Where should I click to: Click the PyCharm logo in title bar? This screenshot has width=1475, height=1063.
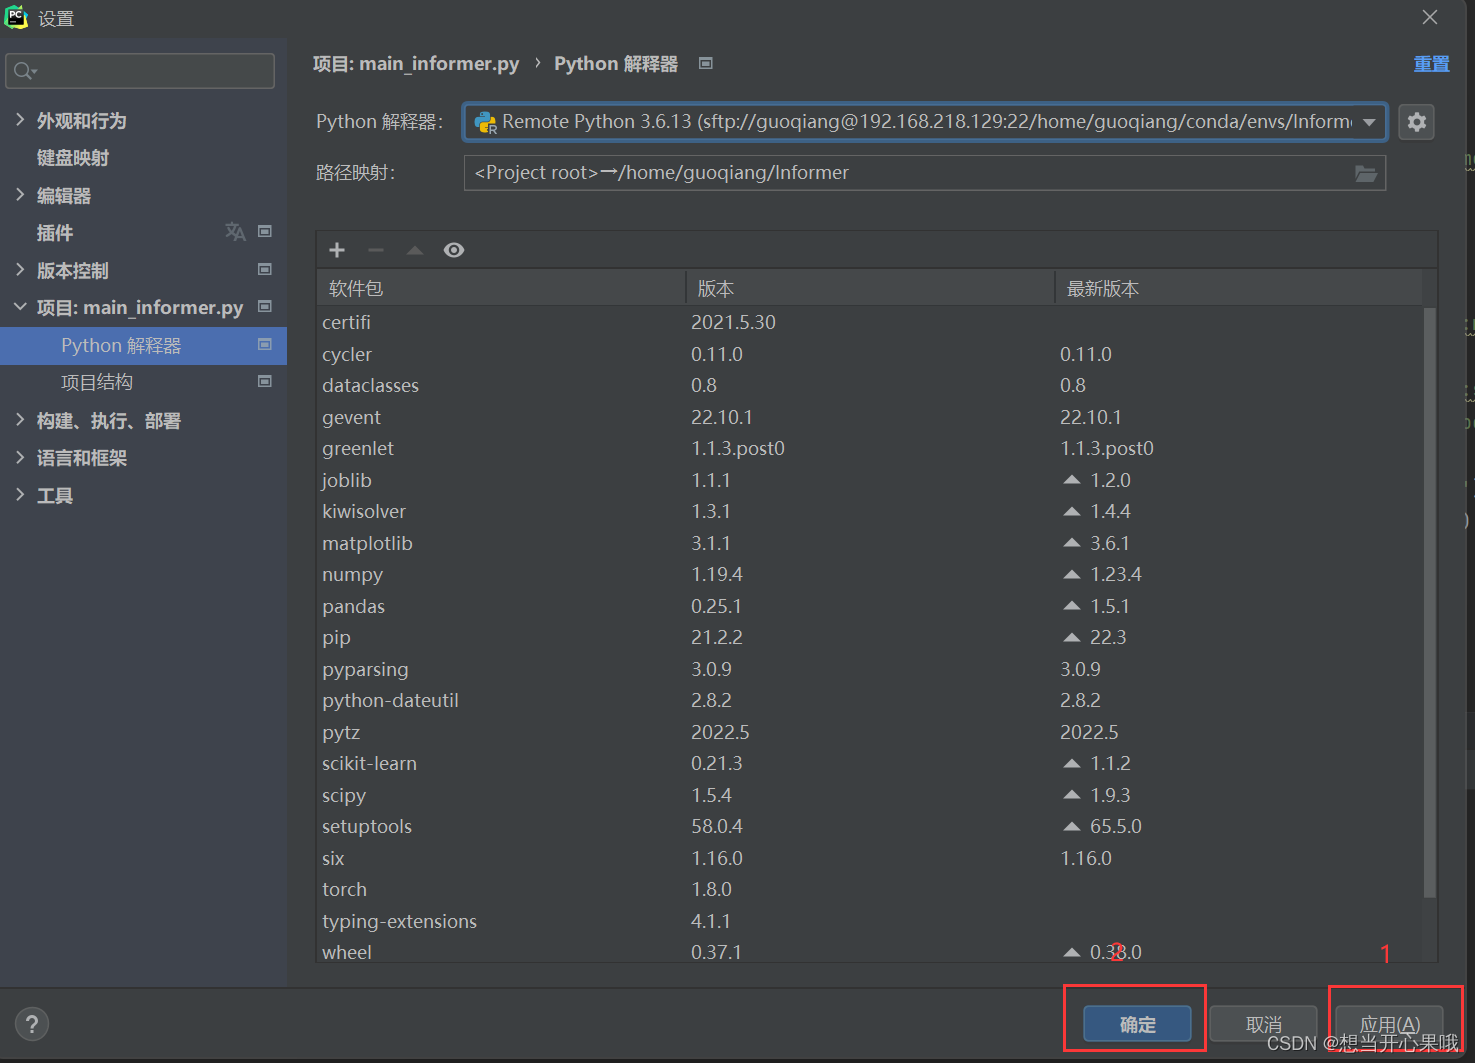(16, 17)
